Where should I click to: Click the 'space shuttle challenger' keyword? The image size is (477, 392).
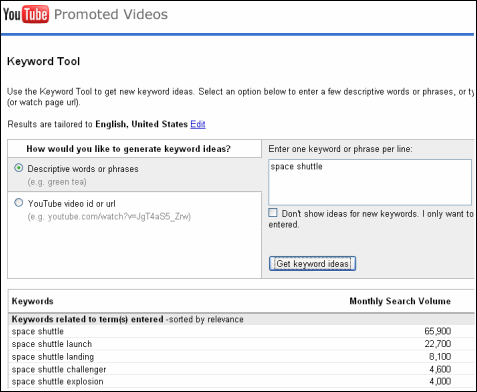pyautogui.click(x=59, y=369)
